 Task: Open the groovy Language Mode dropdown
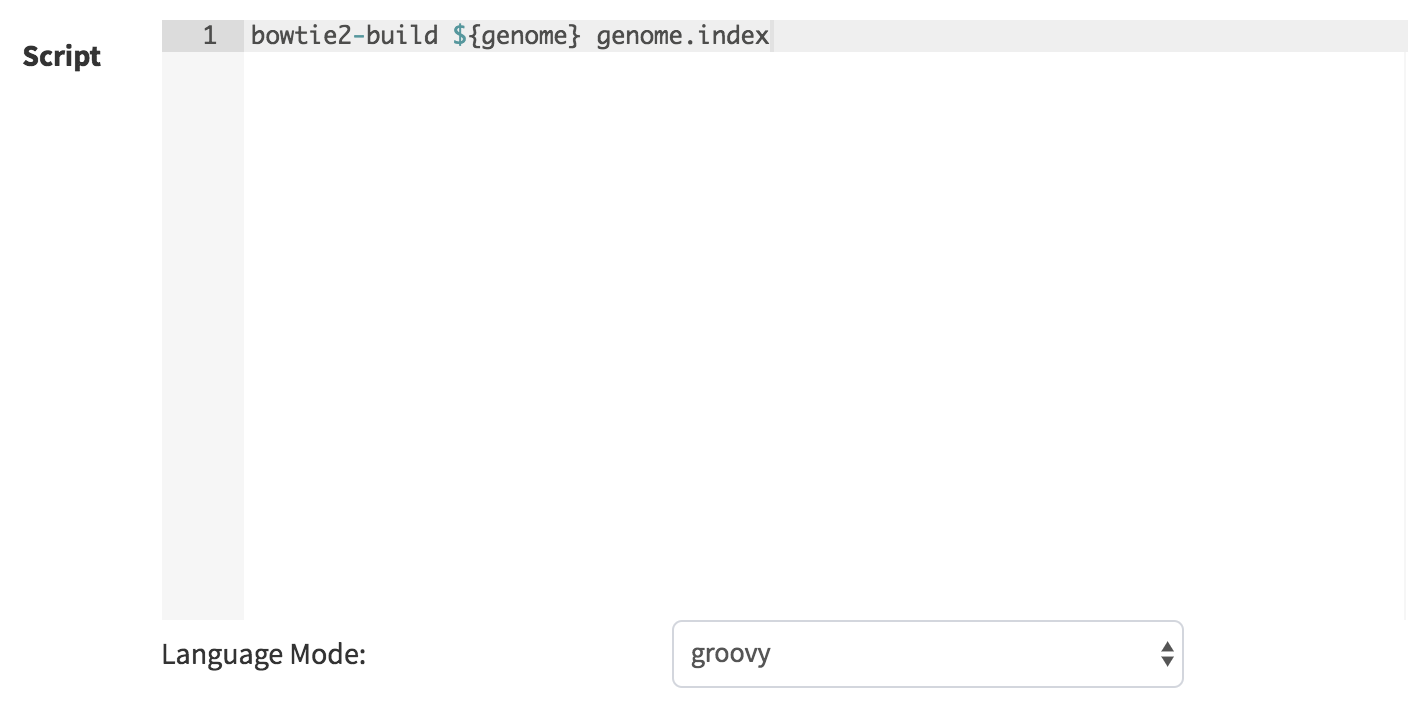(927, 654)
